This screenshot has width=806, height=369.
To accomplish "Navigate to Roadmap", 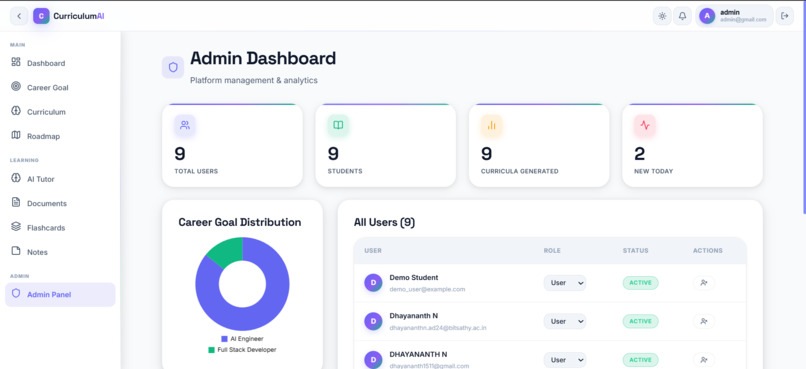I will [60, 136].
